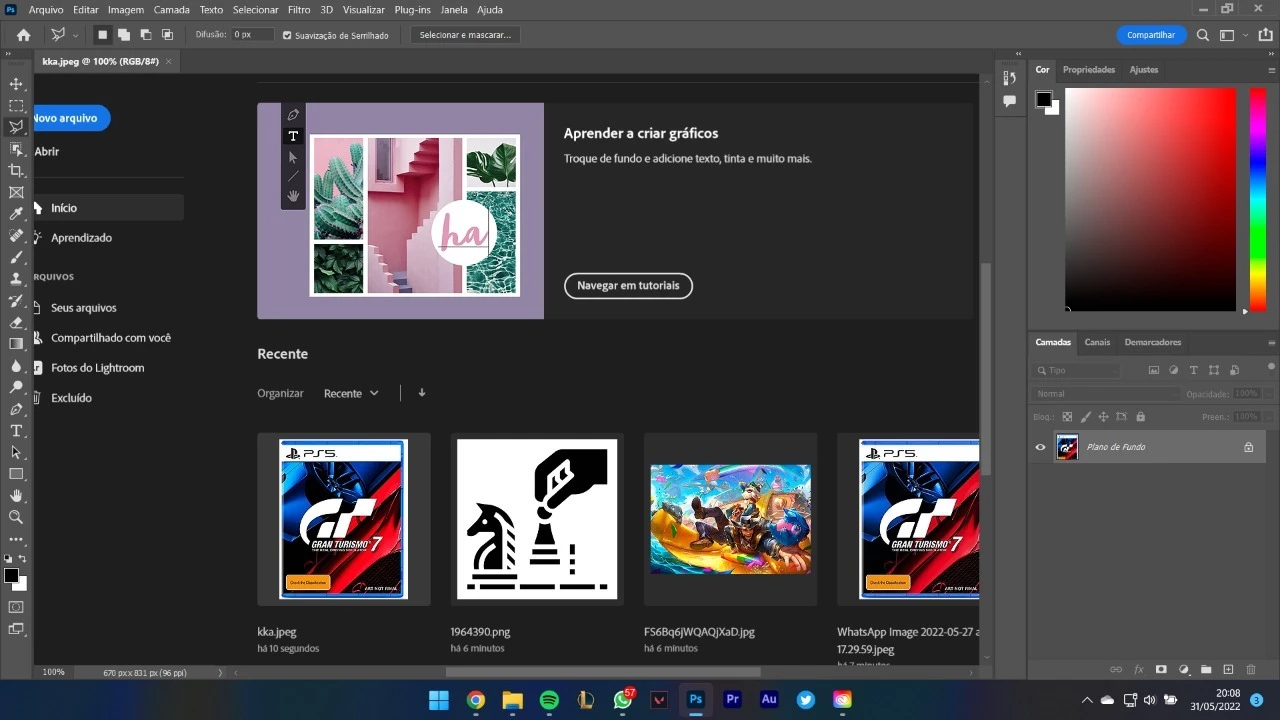Image resolution: width=1280 pixels, height=720 pixels.
Task: Switch to the Propriedades tab
Action: pyautogui.click(x=1089, y=70)
